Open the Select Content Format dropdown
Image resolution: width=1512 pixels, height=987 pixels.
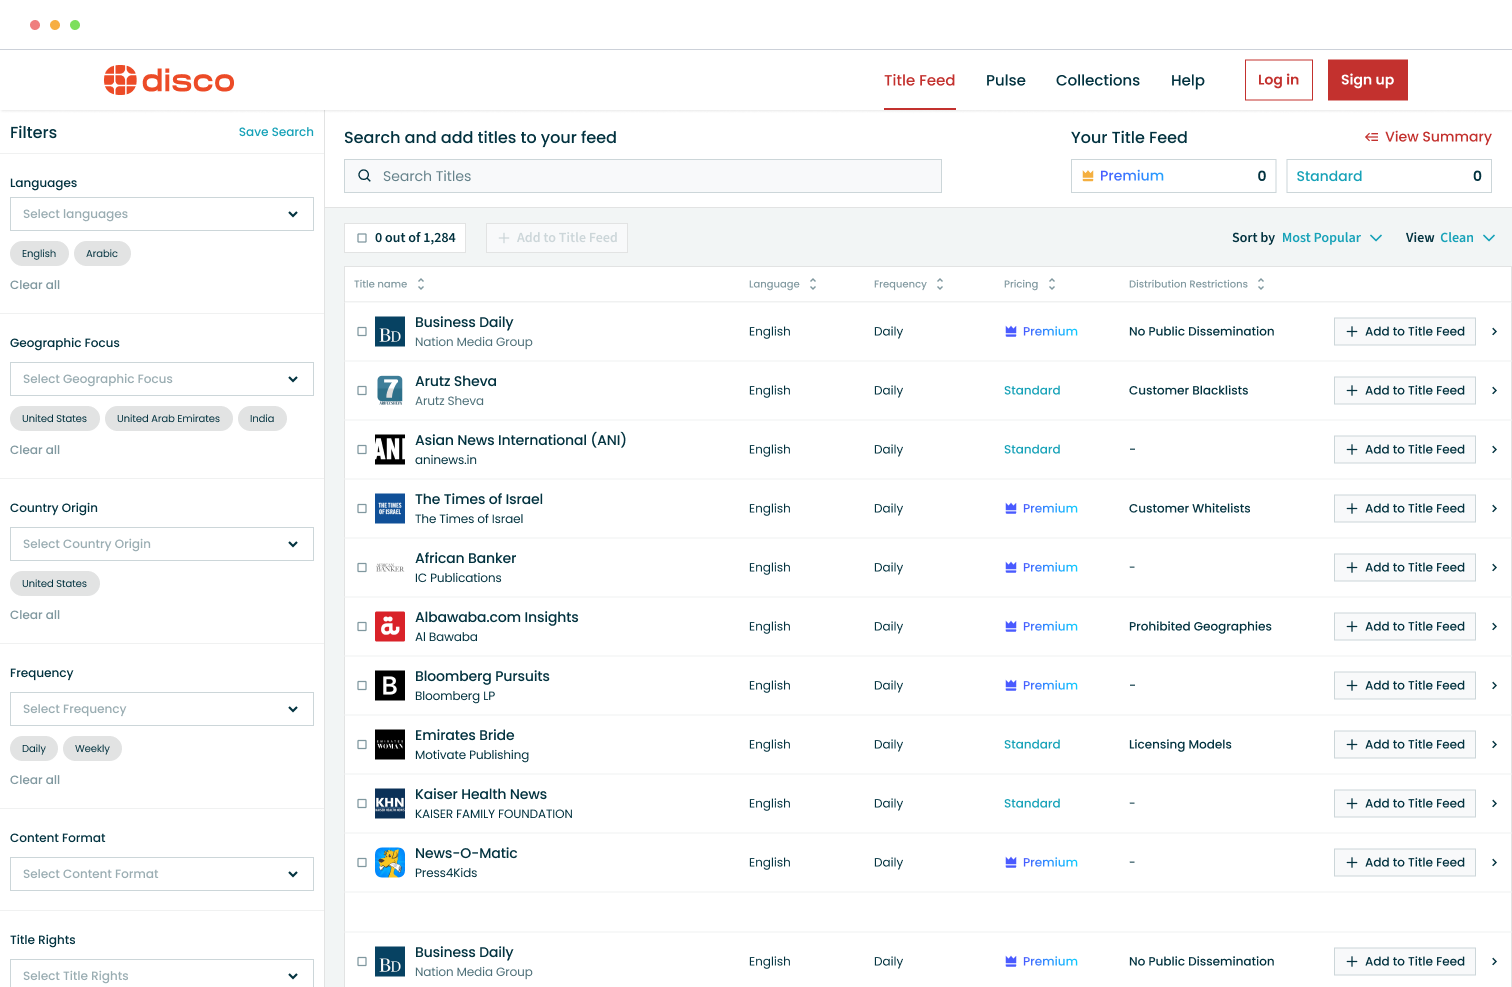162,874
